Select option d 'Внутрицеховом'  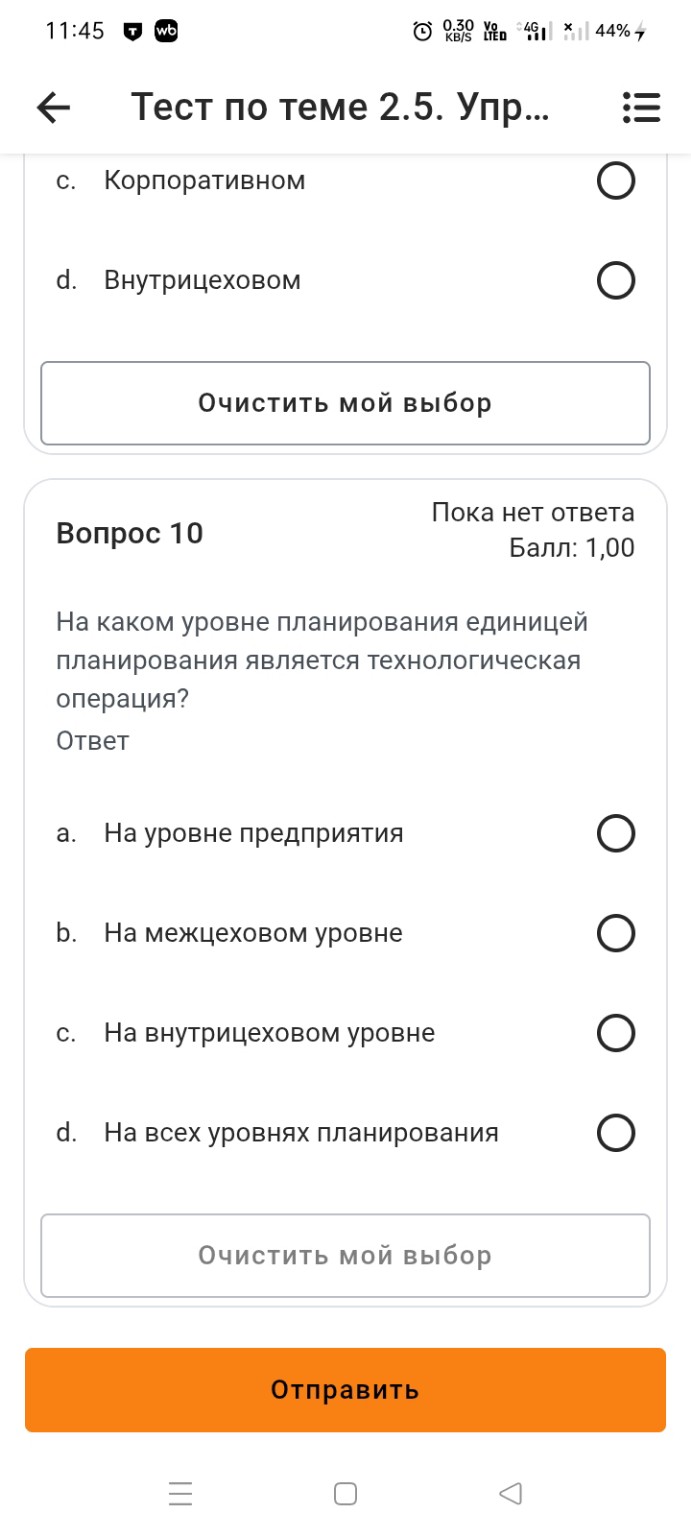(x=617, y=280)
